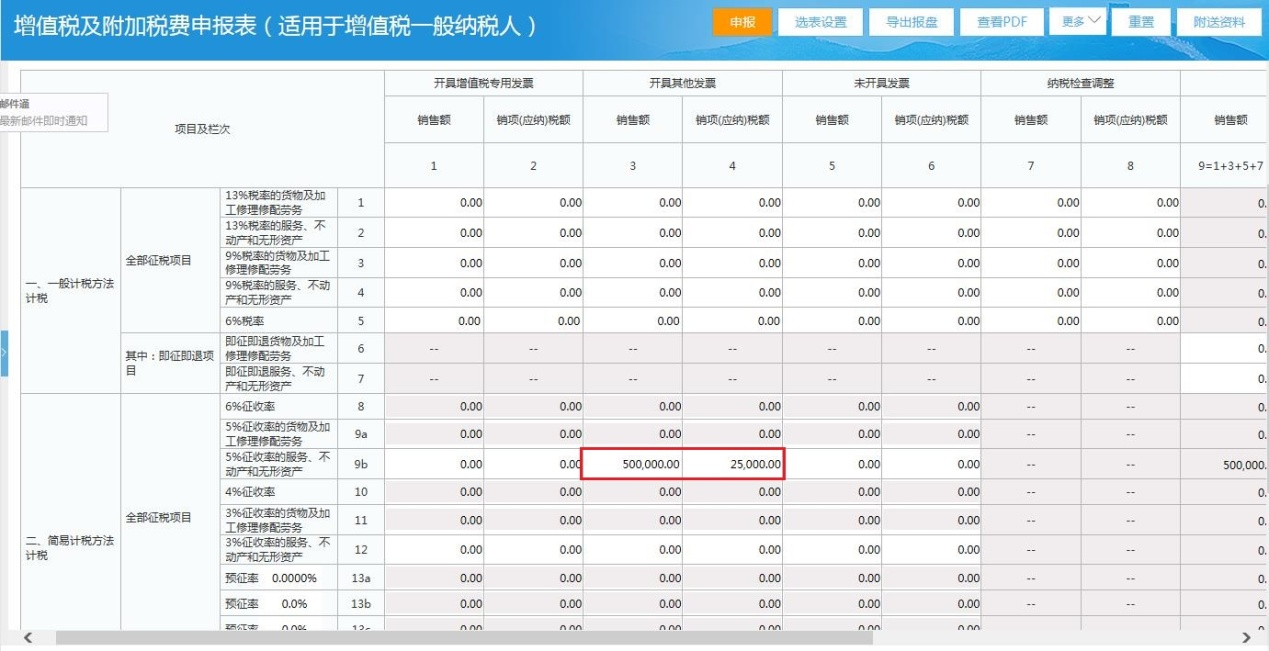Screen dimensions: 1269x651
Task: Select row 9b tax cell showing 25,000.00
Action: tap(733, 464)
